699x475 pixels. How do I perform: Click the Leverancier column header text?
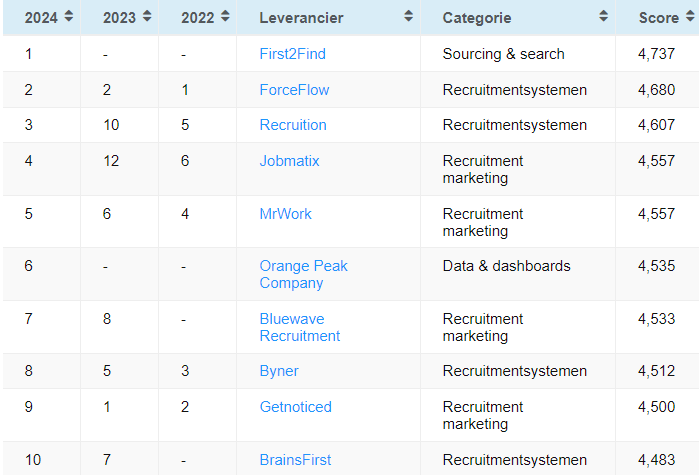pos(302,18)
